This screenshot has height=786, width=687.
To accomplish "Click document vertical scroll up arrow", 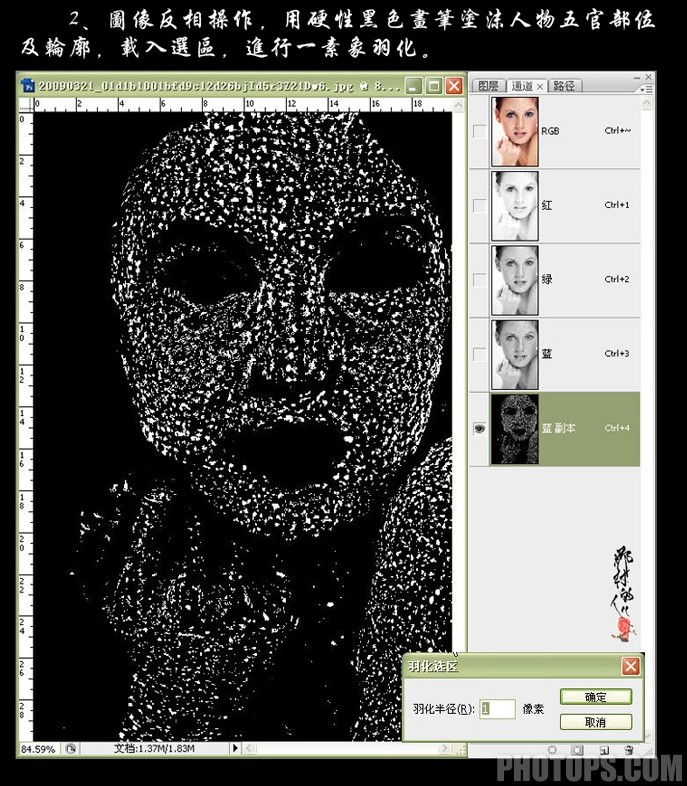I will point(458,105).
